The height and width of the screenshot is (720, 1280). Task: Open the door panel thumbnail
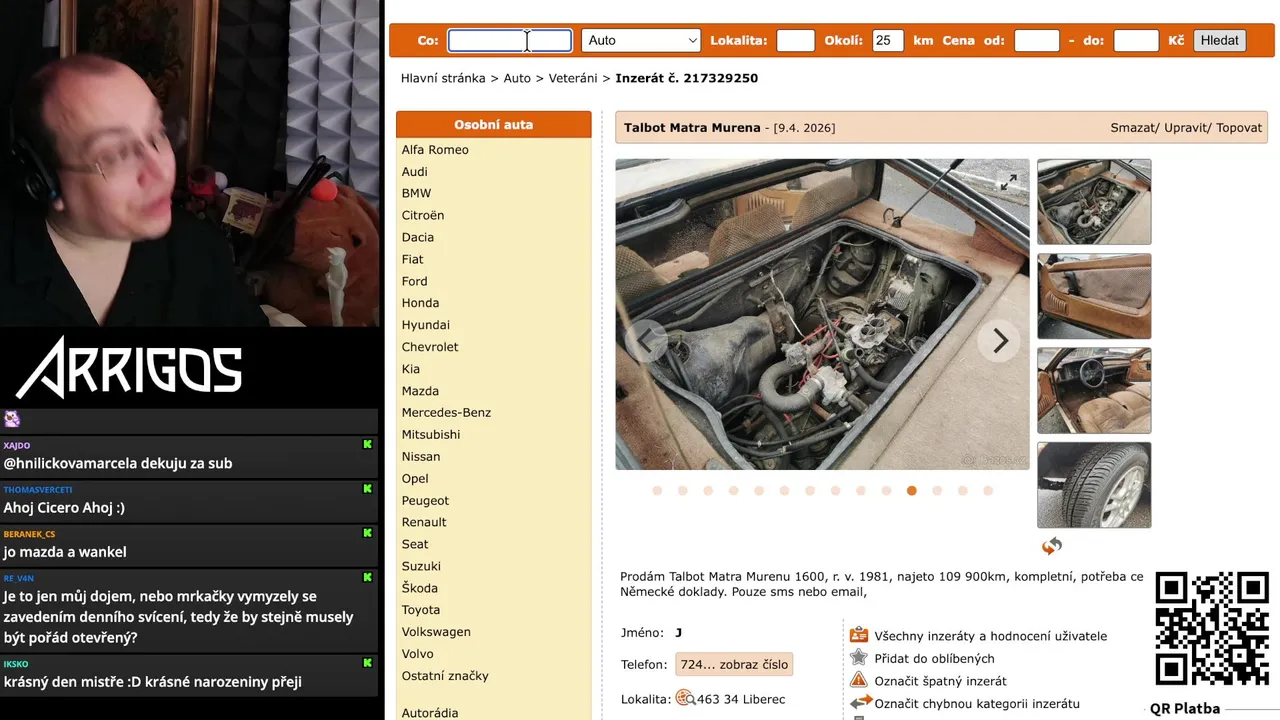coord(1094,296)
